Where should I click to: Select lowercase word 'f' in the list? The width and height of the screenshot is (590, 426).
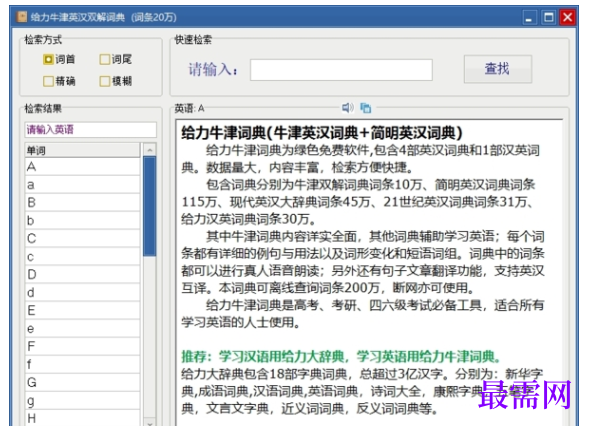[x=82, y=364]
